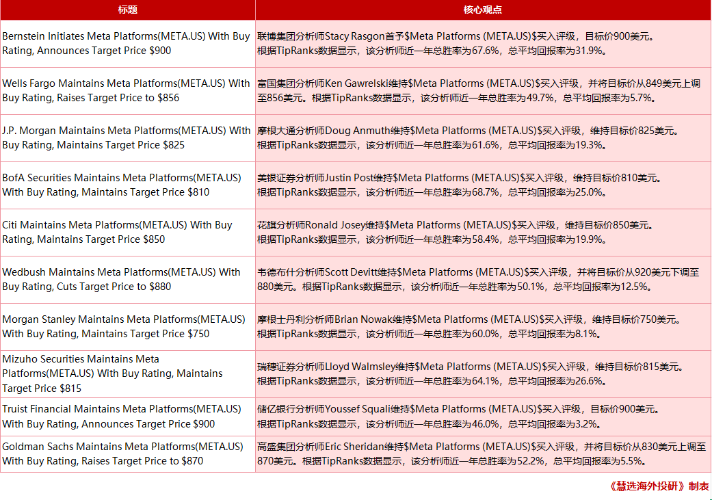Select the Truist Financial Maintains Meta title cell

tap(128, 417)
